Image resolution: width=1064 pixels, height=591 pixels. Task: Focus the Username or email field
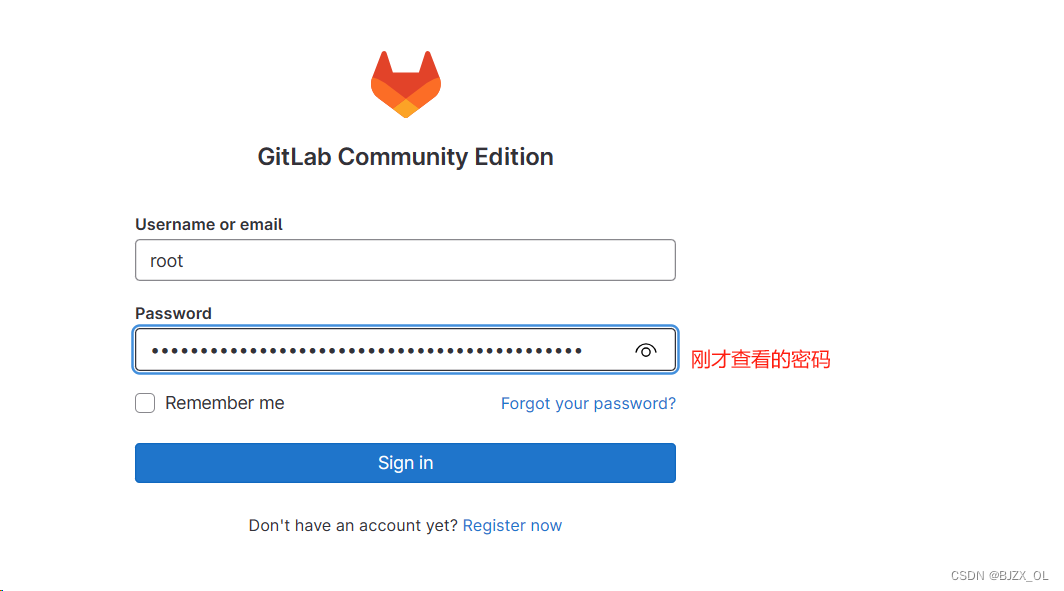pyautogui.click(x=405, y=260)
